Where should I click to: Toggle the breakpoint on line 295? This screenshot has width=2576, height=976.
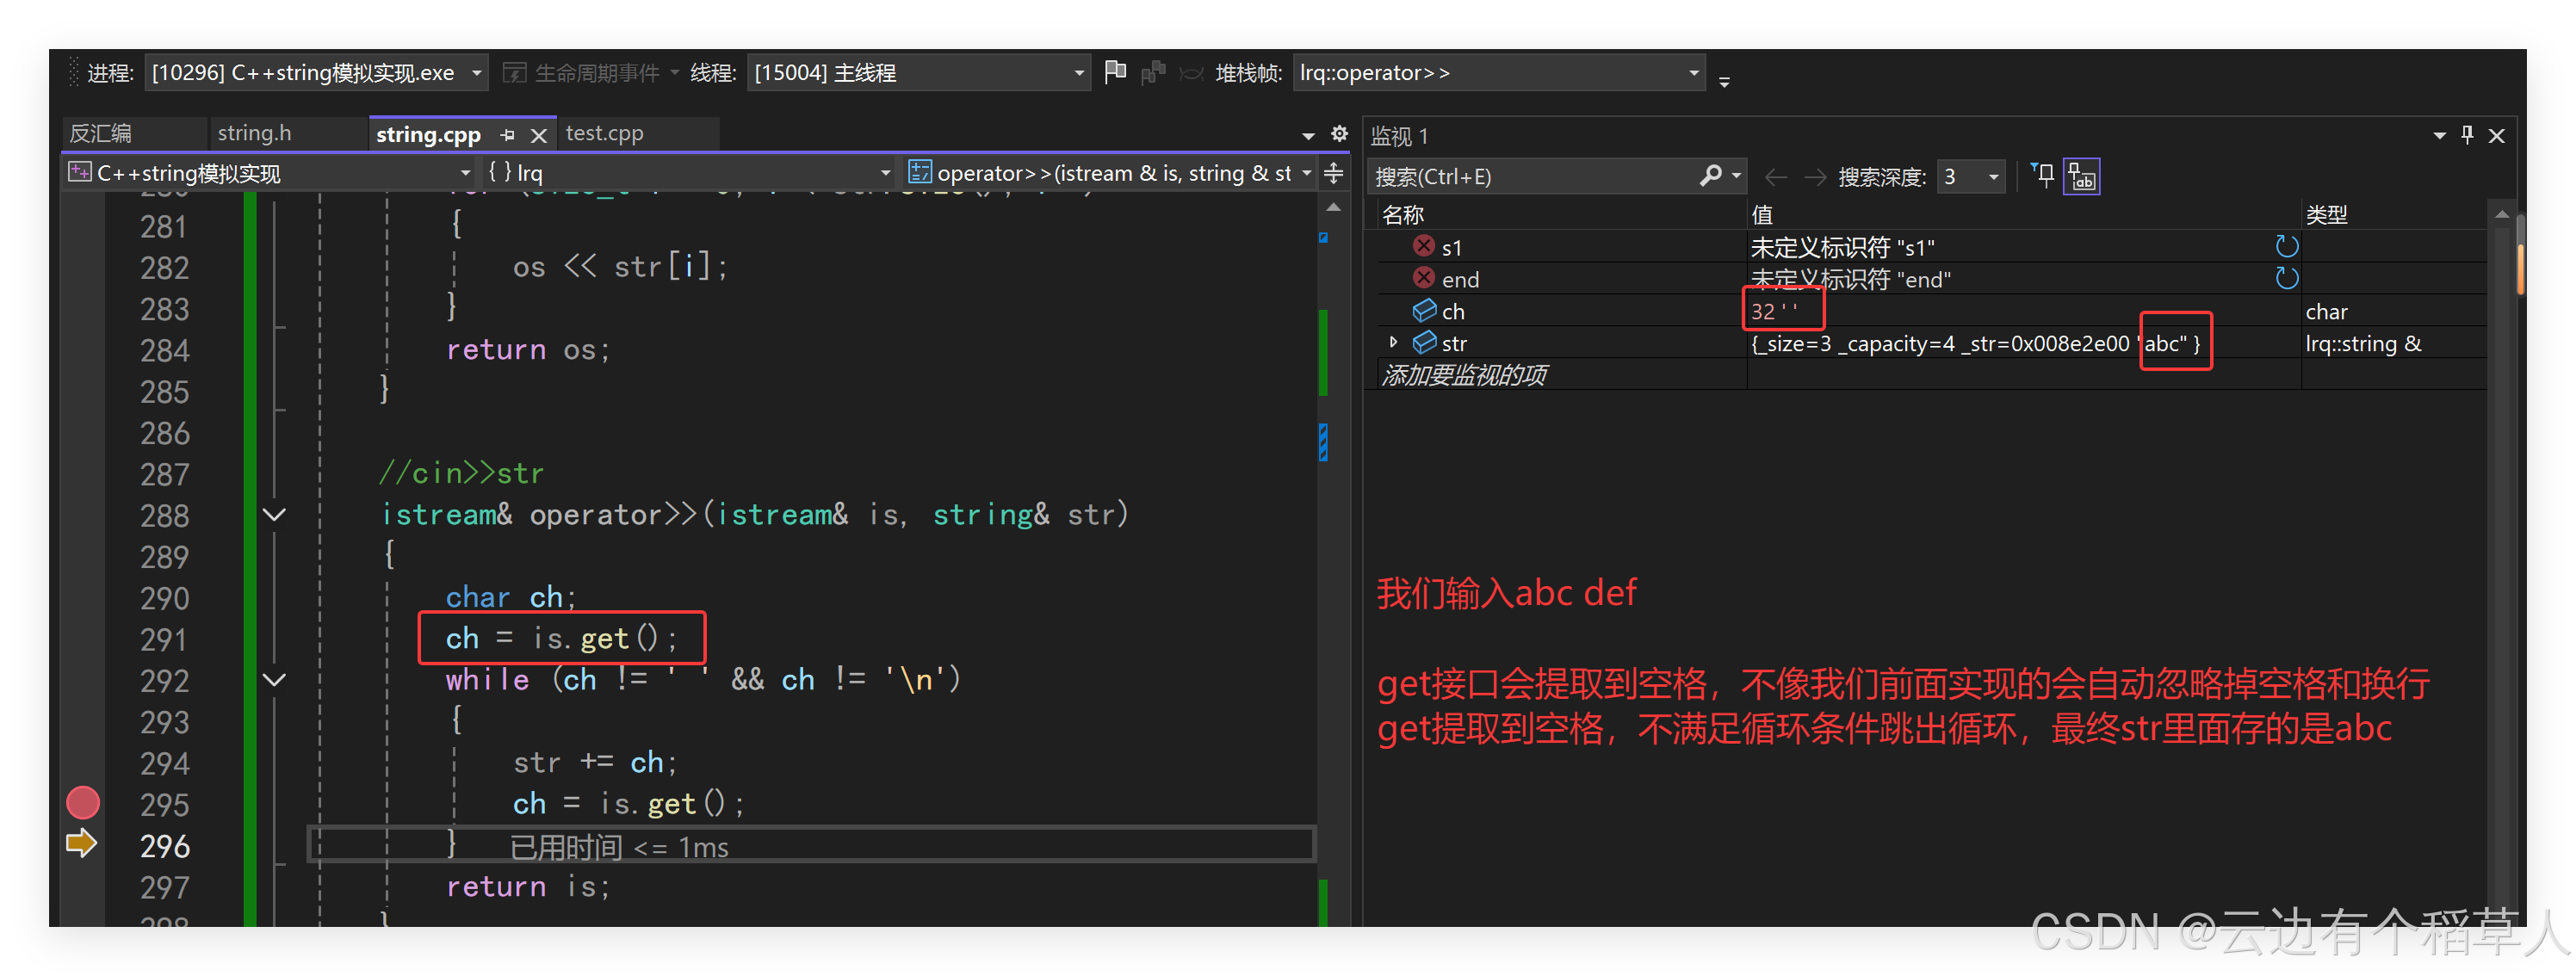[83, 803]
